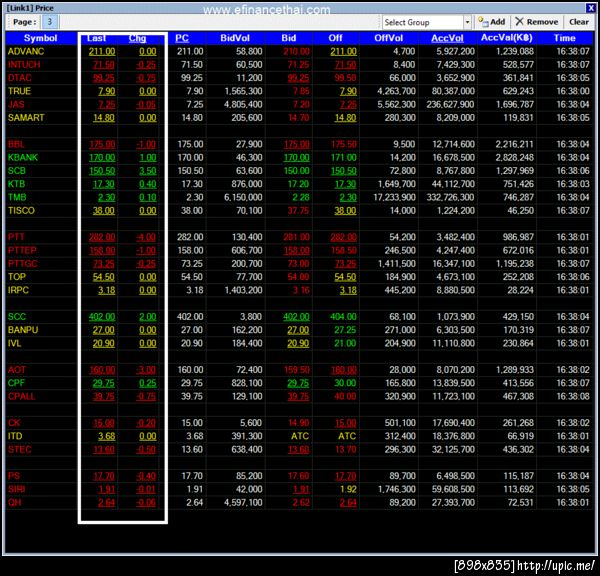Image resolution: width=600 pixels, height=576 pixels.
Task: Close the Price window
Action: (x=590, y=8)
